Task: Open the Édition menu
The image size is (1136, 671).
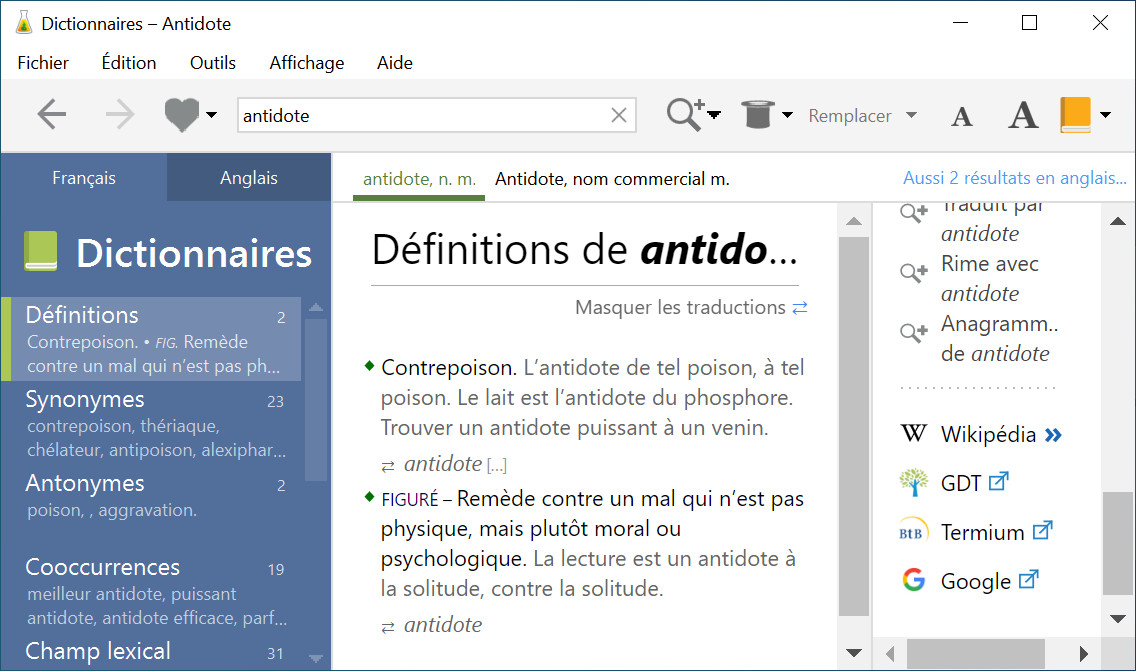Action: click(129, 62)
